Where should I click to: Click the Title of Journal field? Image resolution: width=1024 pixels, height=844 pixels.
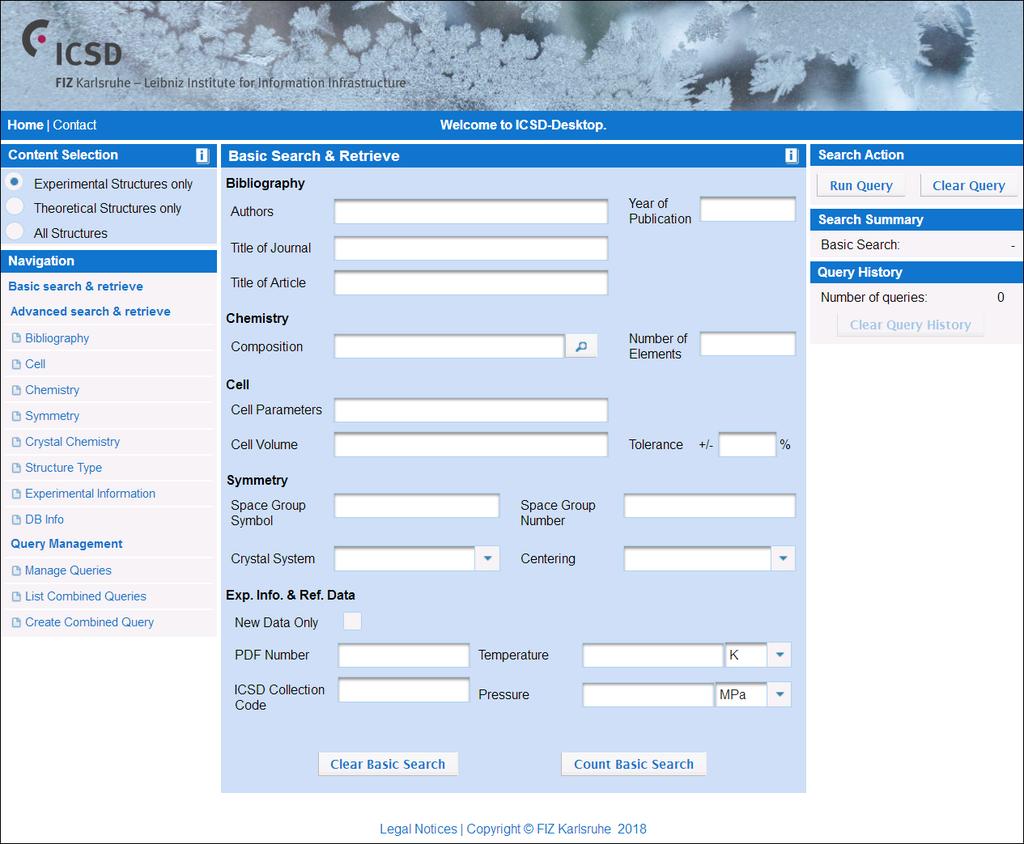[x=471, y=248]
